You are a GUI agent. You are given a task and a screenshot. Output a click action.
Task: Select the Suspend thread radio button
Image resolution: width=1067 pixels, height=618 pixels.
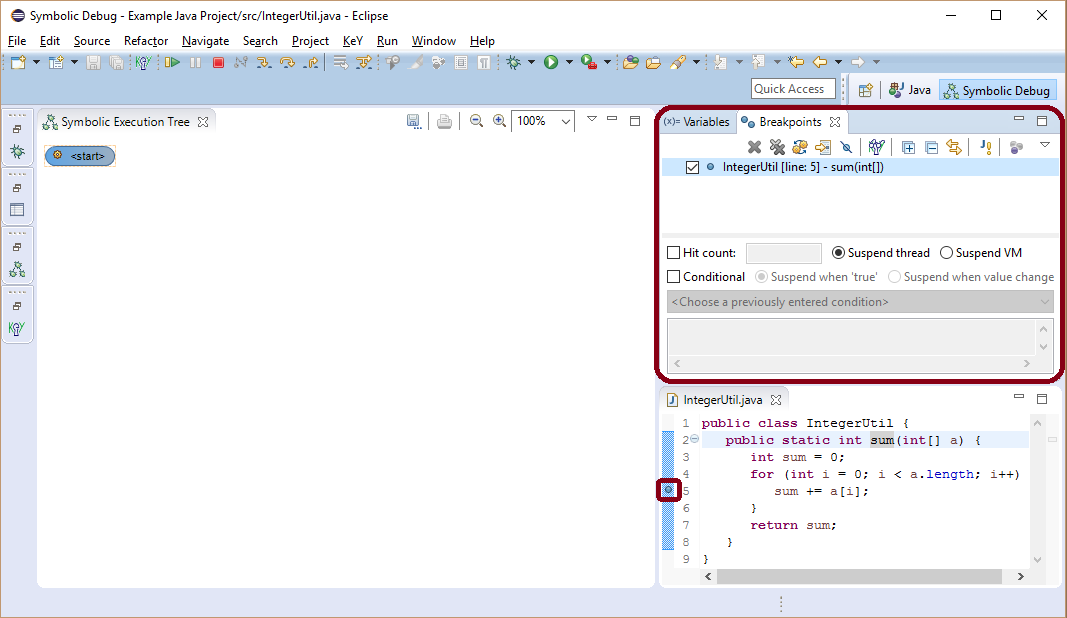(x=838, y=253)
